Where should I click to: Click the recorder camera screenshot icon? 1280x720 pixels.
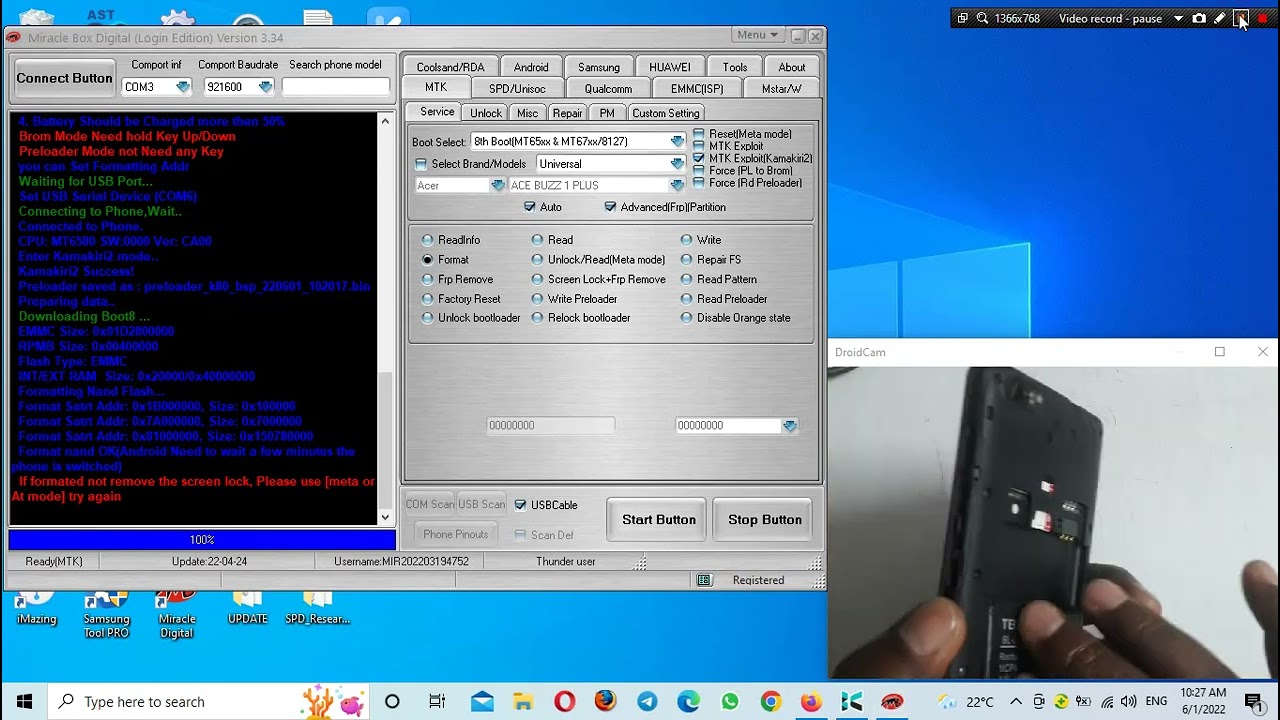[x=1199, y=18]
